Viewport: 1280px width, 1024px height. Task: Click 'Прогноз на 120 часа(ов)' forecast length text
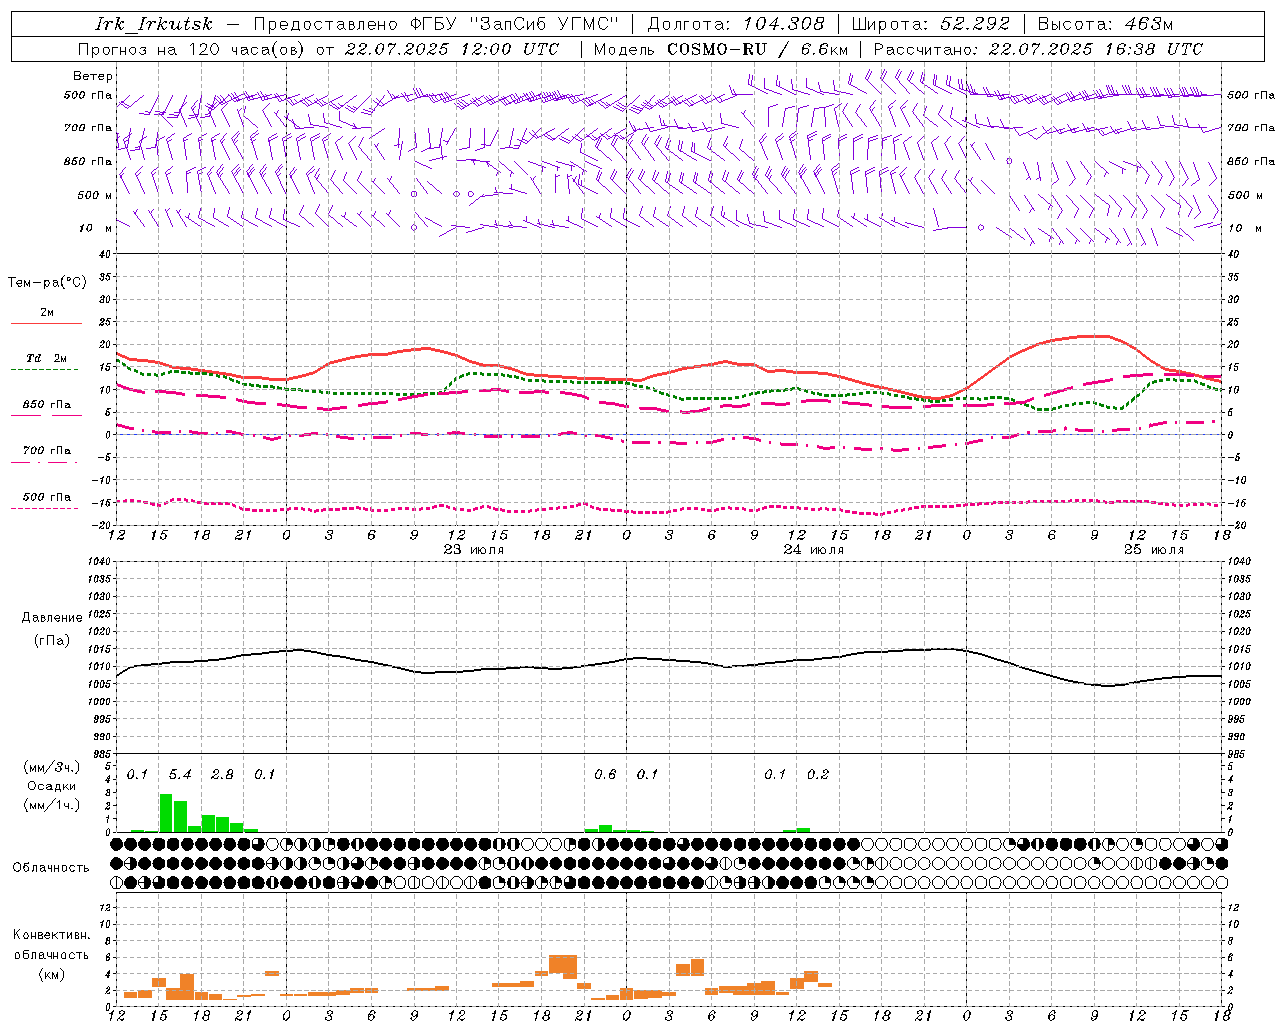190,49
